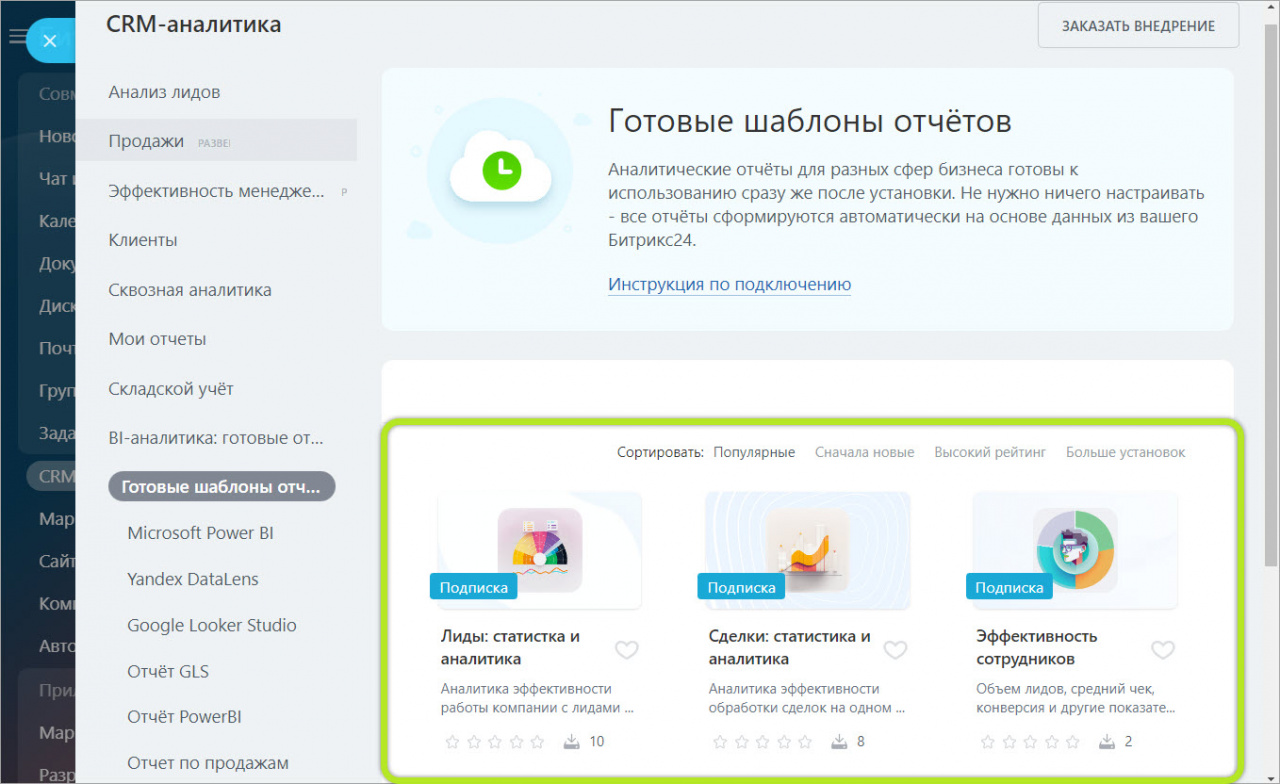
Task: Add Лиды report to favorites heart
Action: tap(626, 650)
